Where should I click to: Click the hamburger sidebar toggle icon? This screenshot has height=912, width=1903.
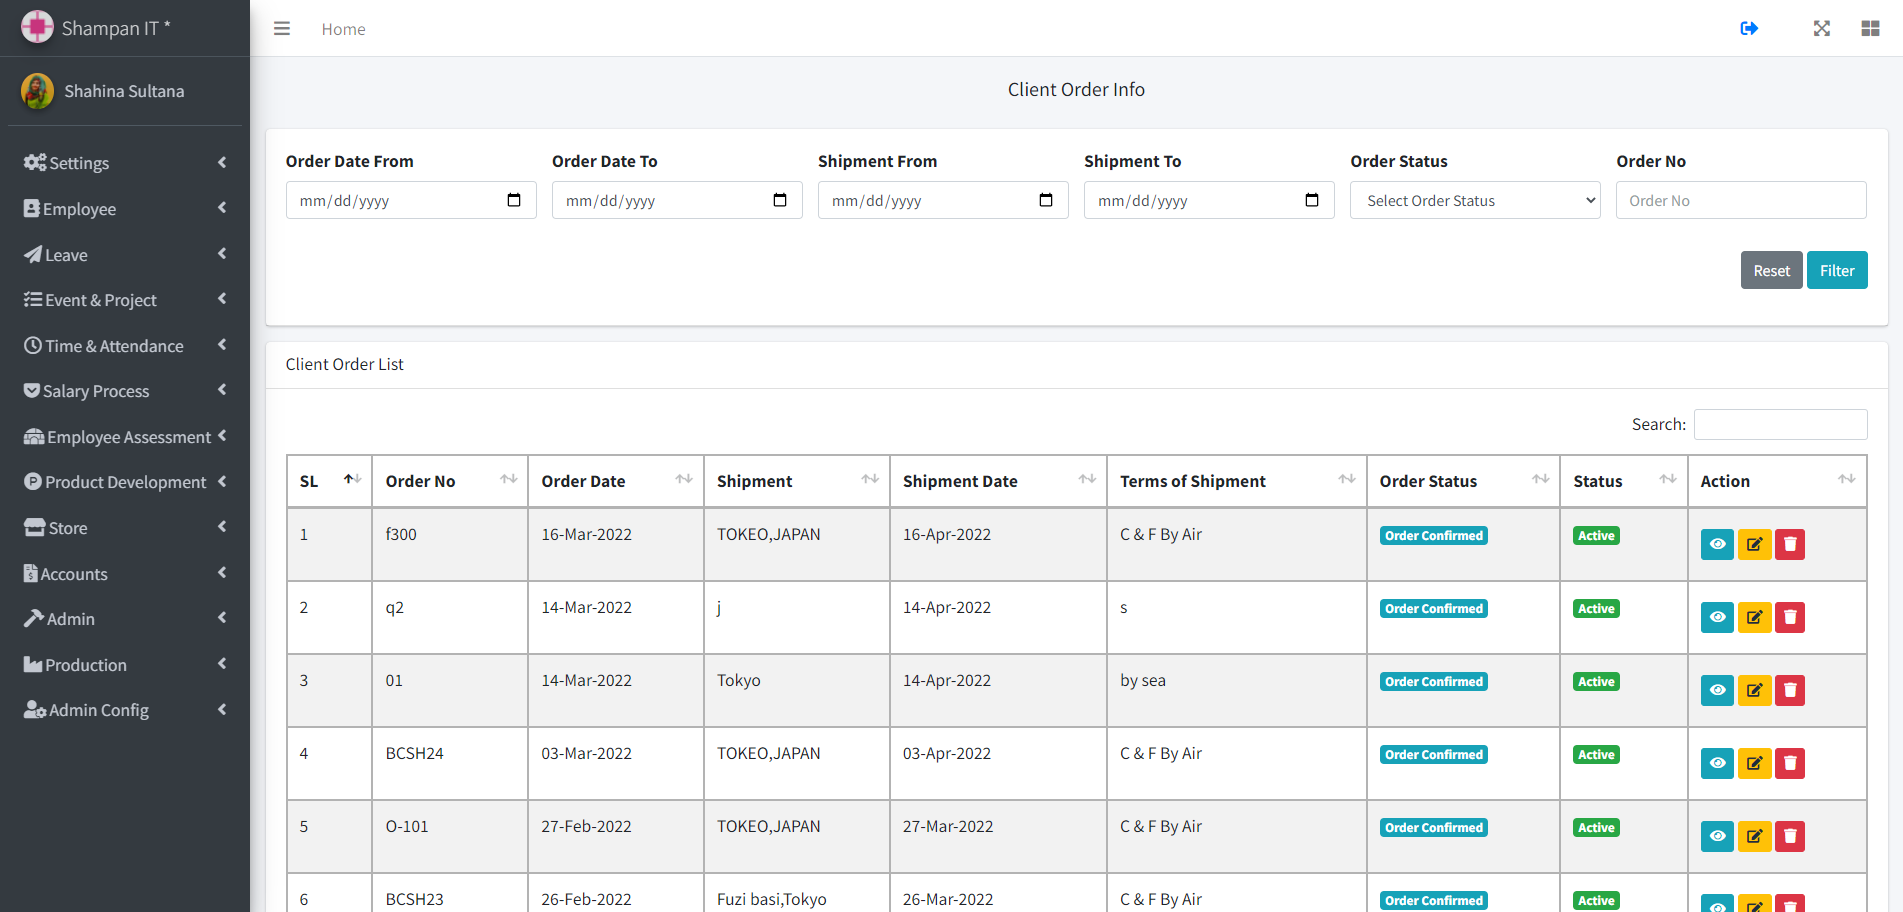282,29
